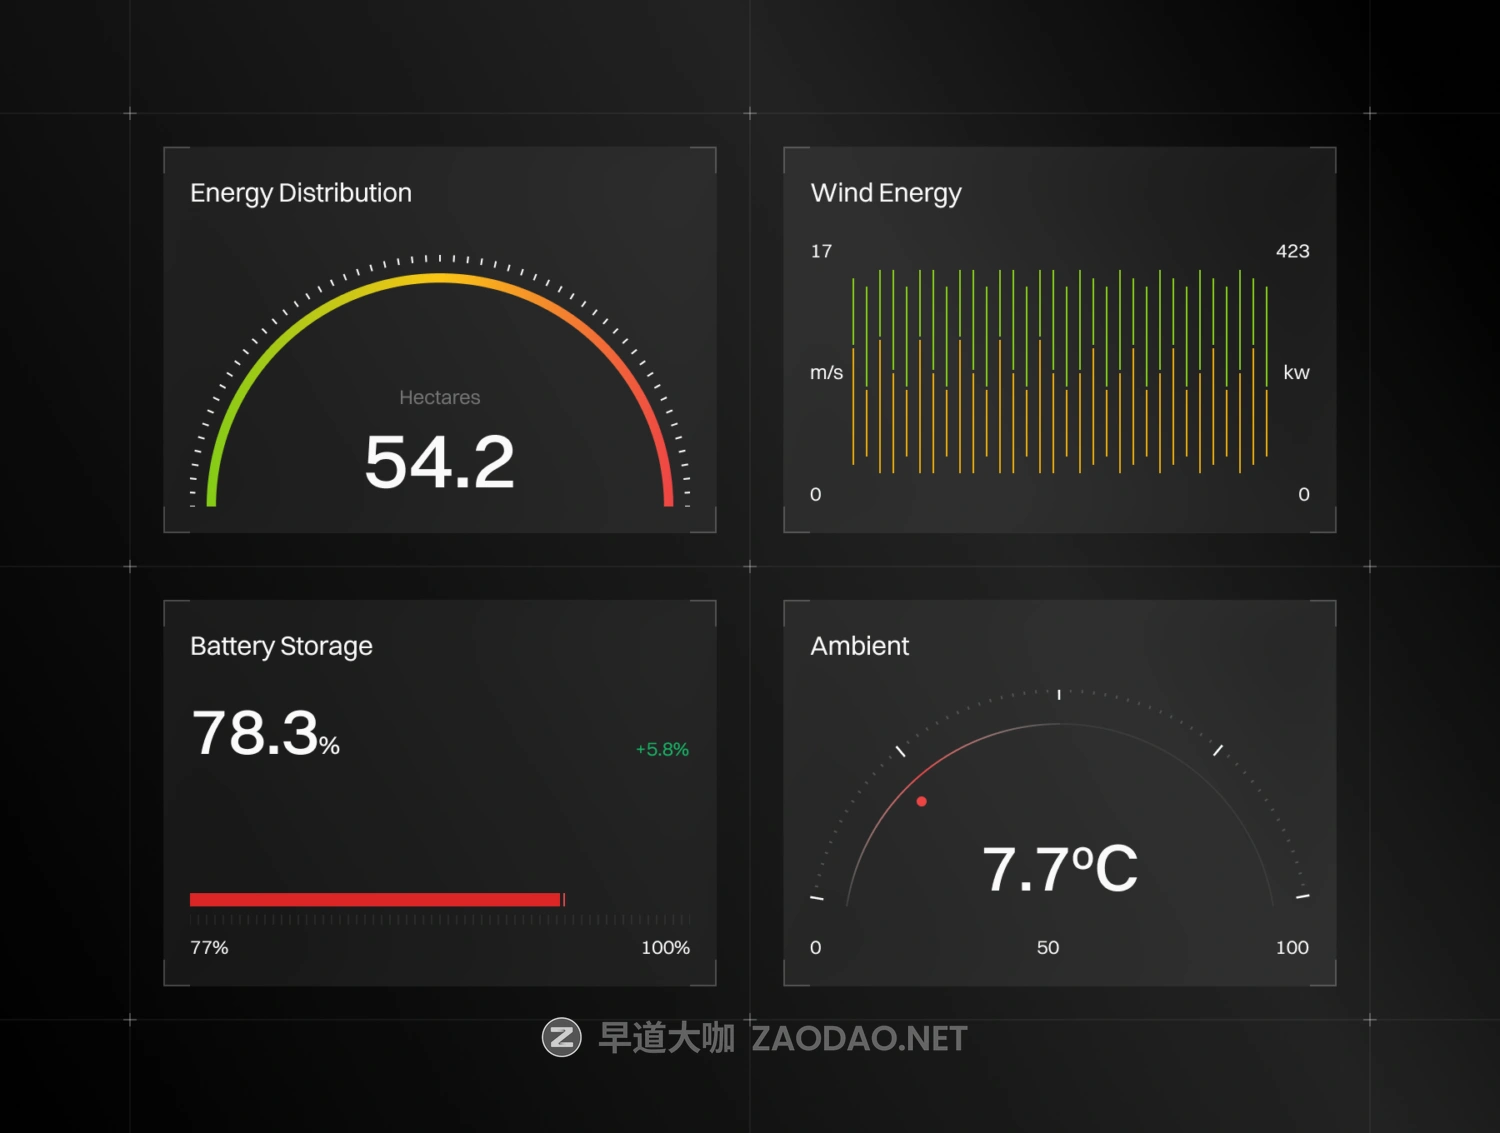Click the +5.8% green change indicator
The height and width of the screenshot is (1133, 1500).
coord(662,749)
